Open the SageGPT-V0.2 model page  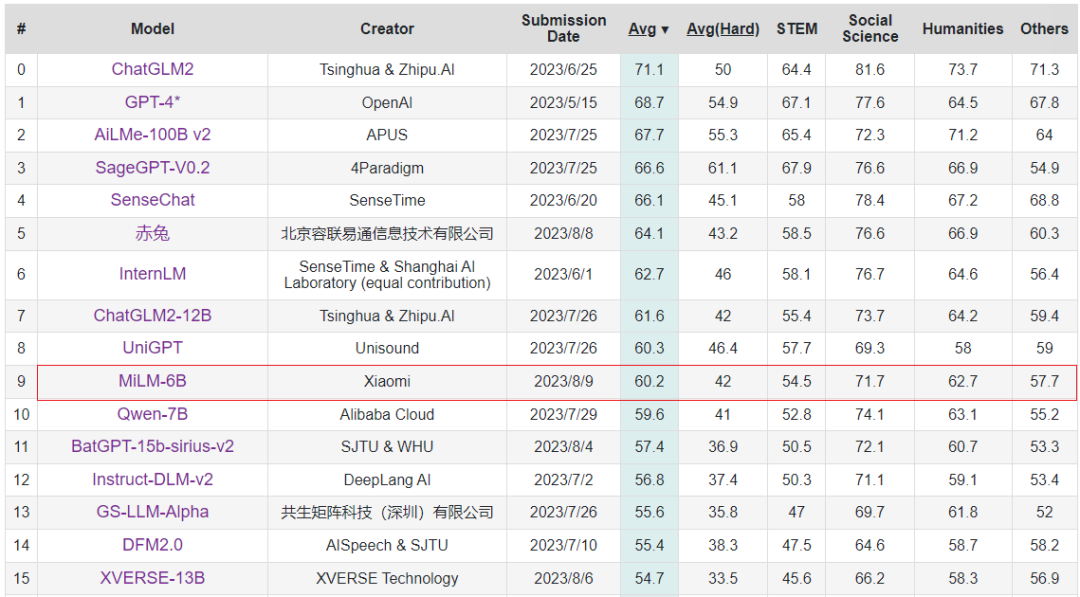[x=152, y=168]
